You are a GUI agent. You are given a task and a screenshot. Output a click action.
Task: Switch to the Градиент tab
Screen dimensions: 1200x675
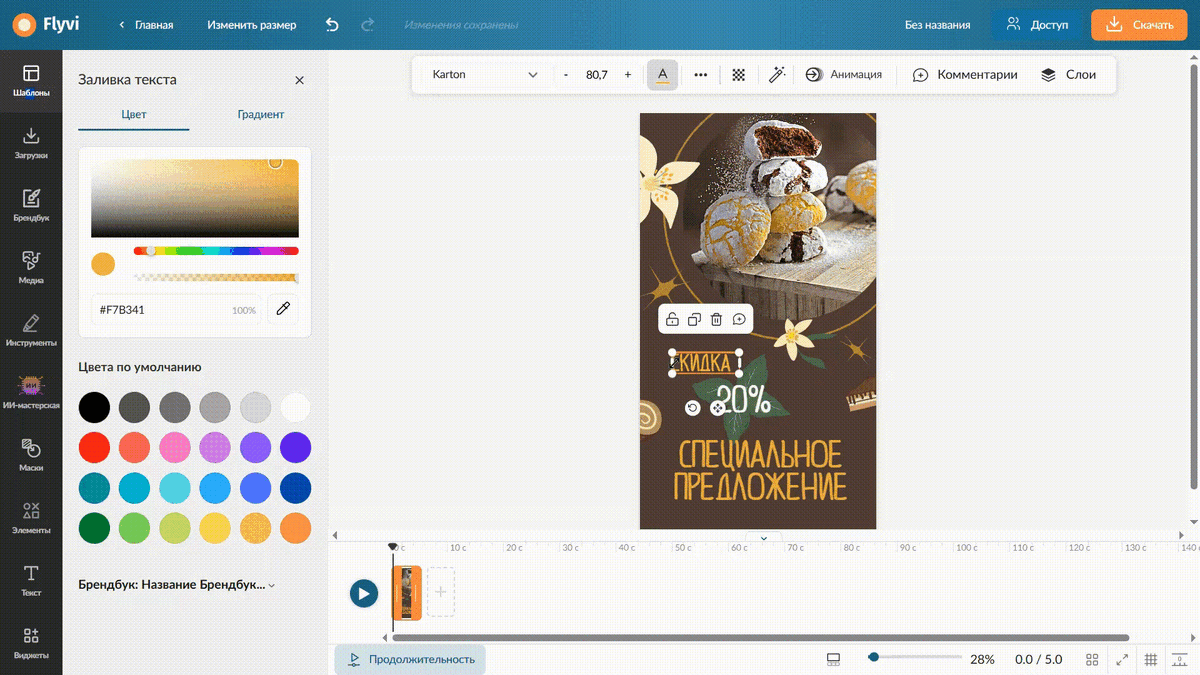[x=261, y=115]
